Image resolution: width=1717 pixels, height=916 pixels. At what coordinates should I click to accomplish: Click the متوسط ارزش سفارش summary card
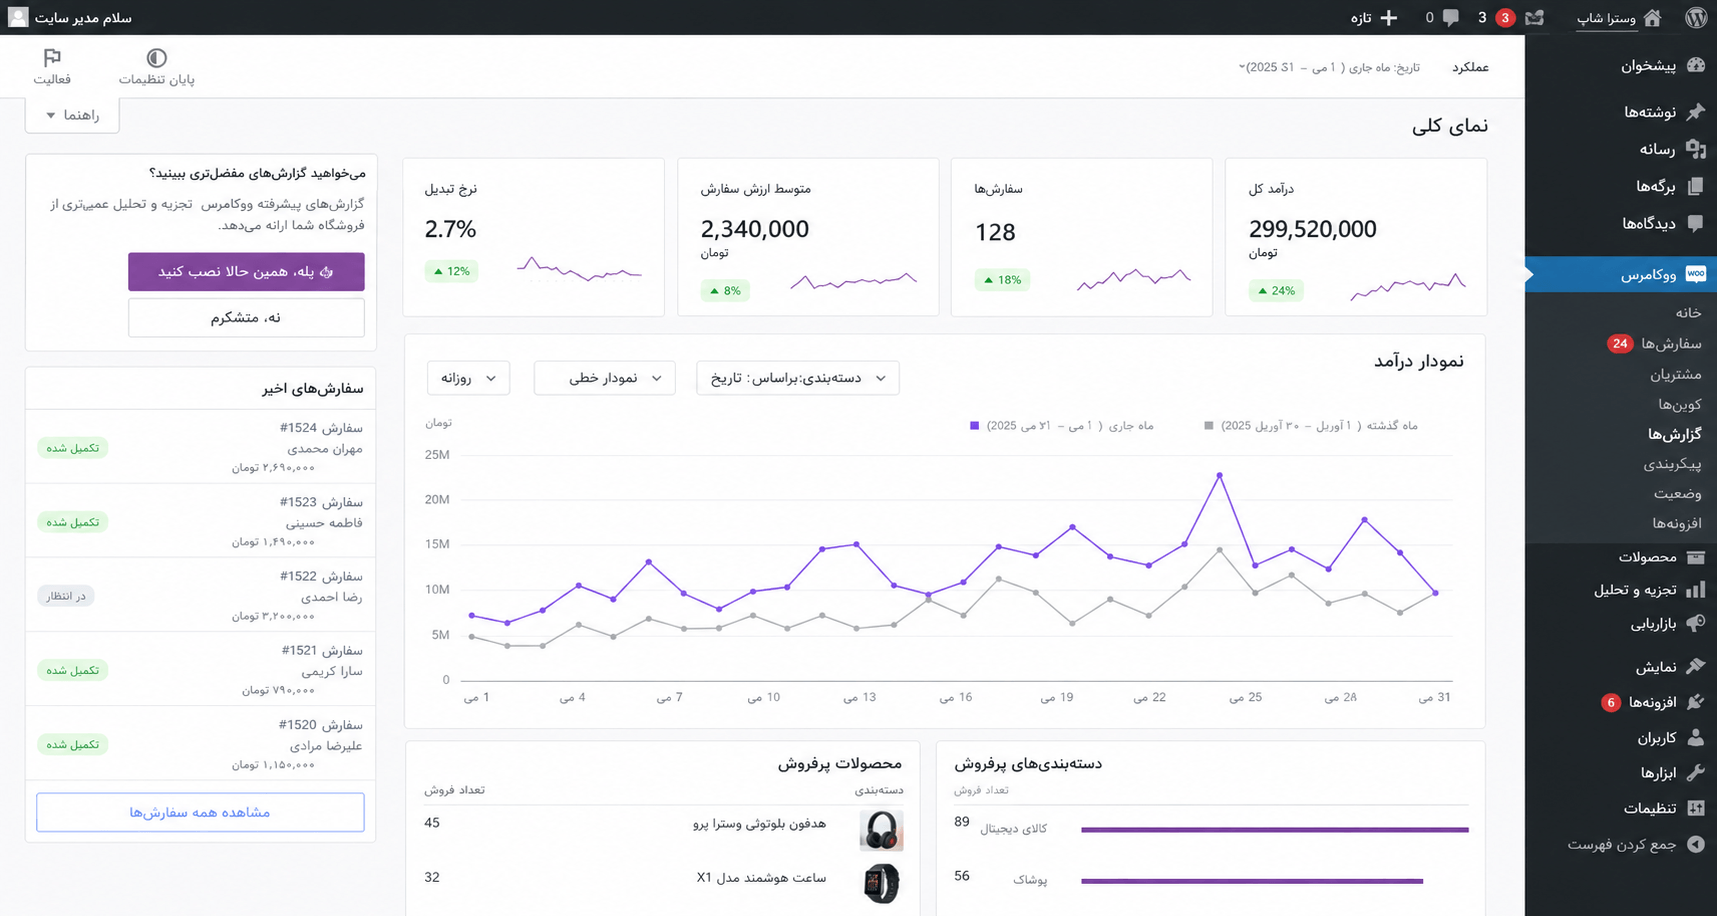[808, 237]
